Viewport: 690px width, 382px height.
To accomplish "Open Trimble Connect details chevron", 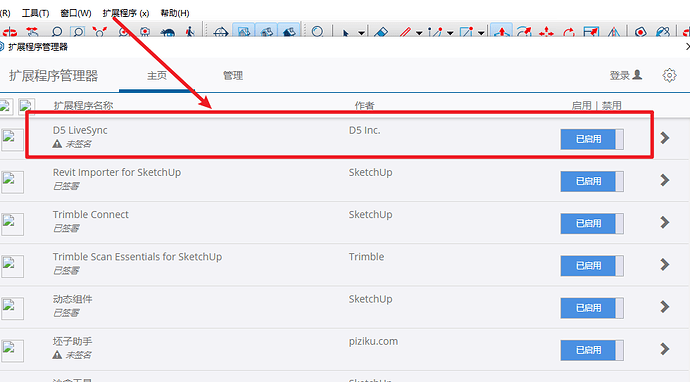I will (665, 222).
